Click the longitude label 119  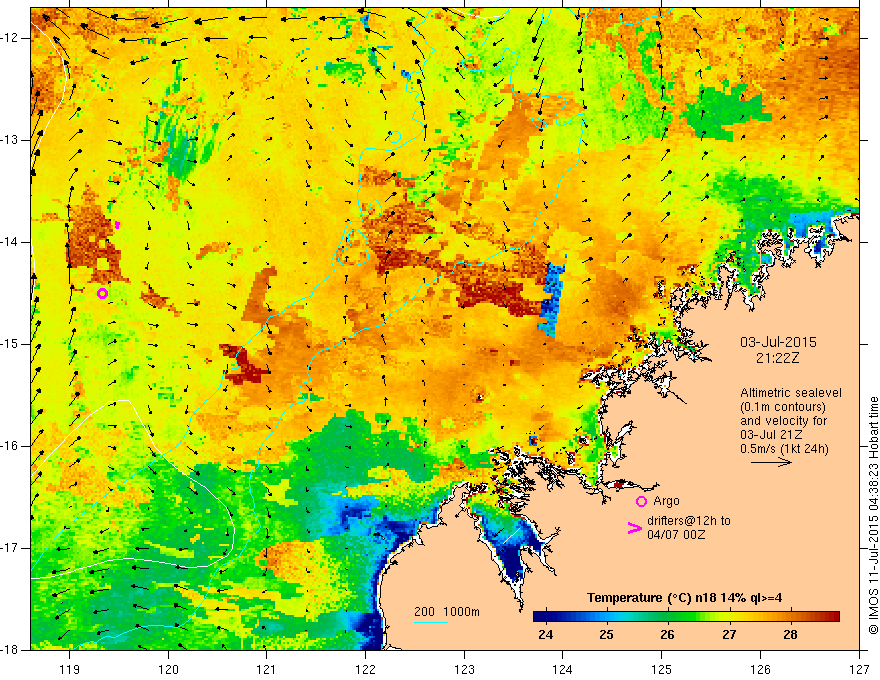tap(70, 669)
